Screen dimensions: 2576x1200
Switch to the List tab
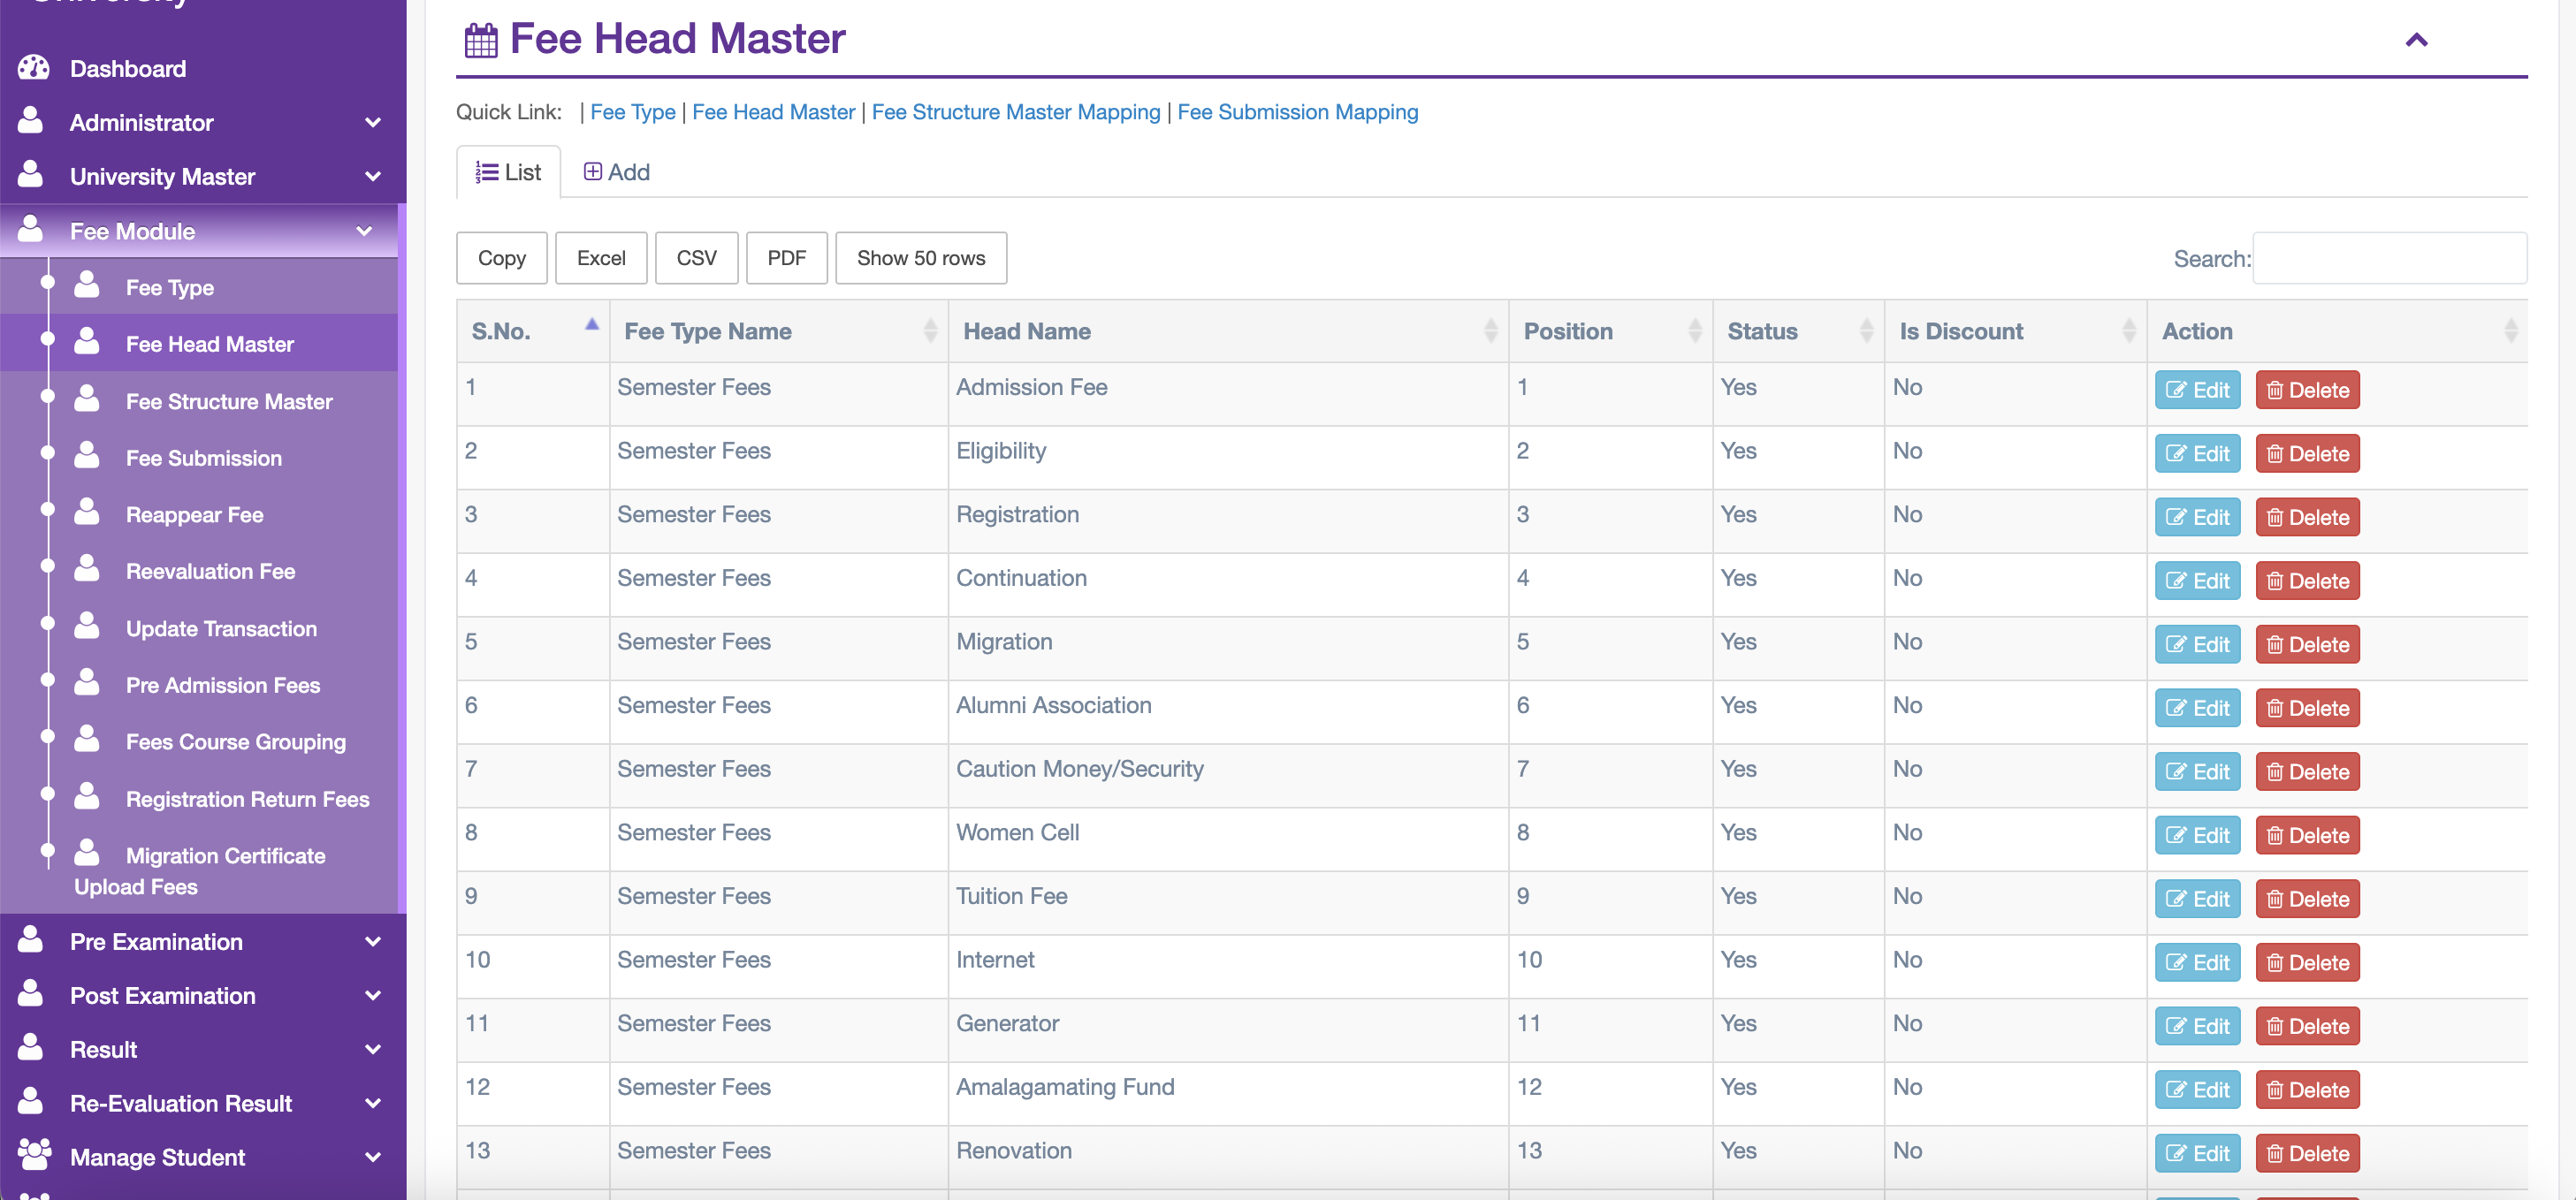[508, 172]
